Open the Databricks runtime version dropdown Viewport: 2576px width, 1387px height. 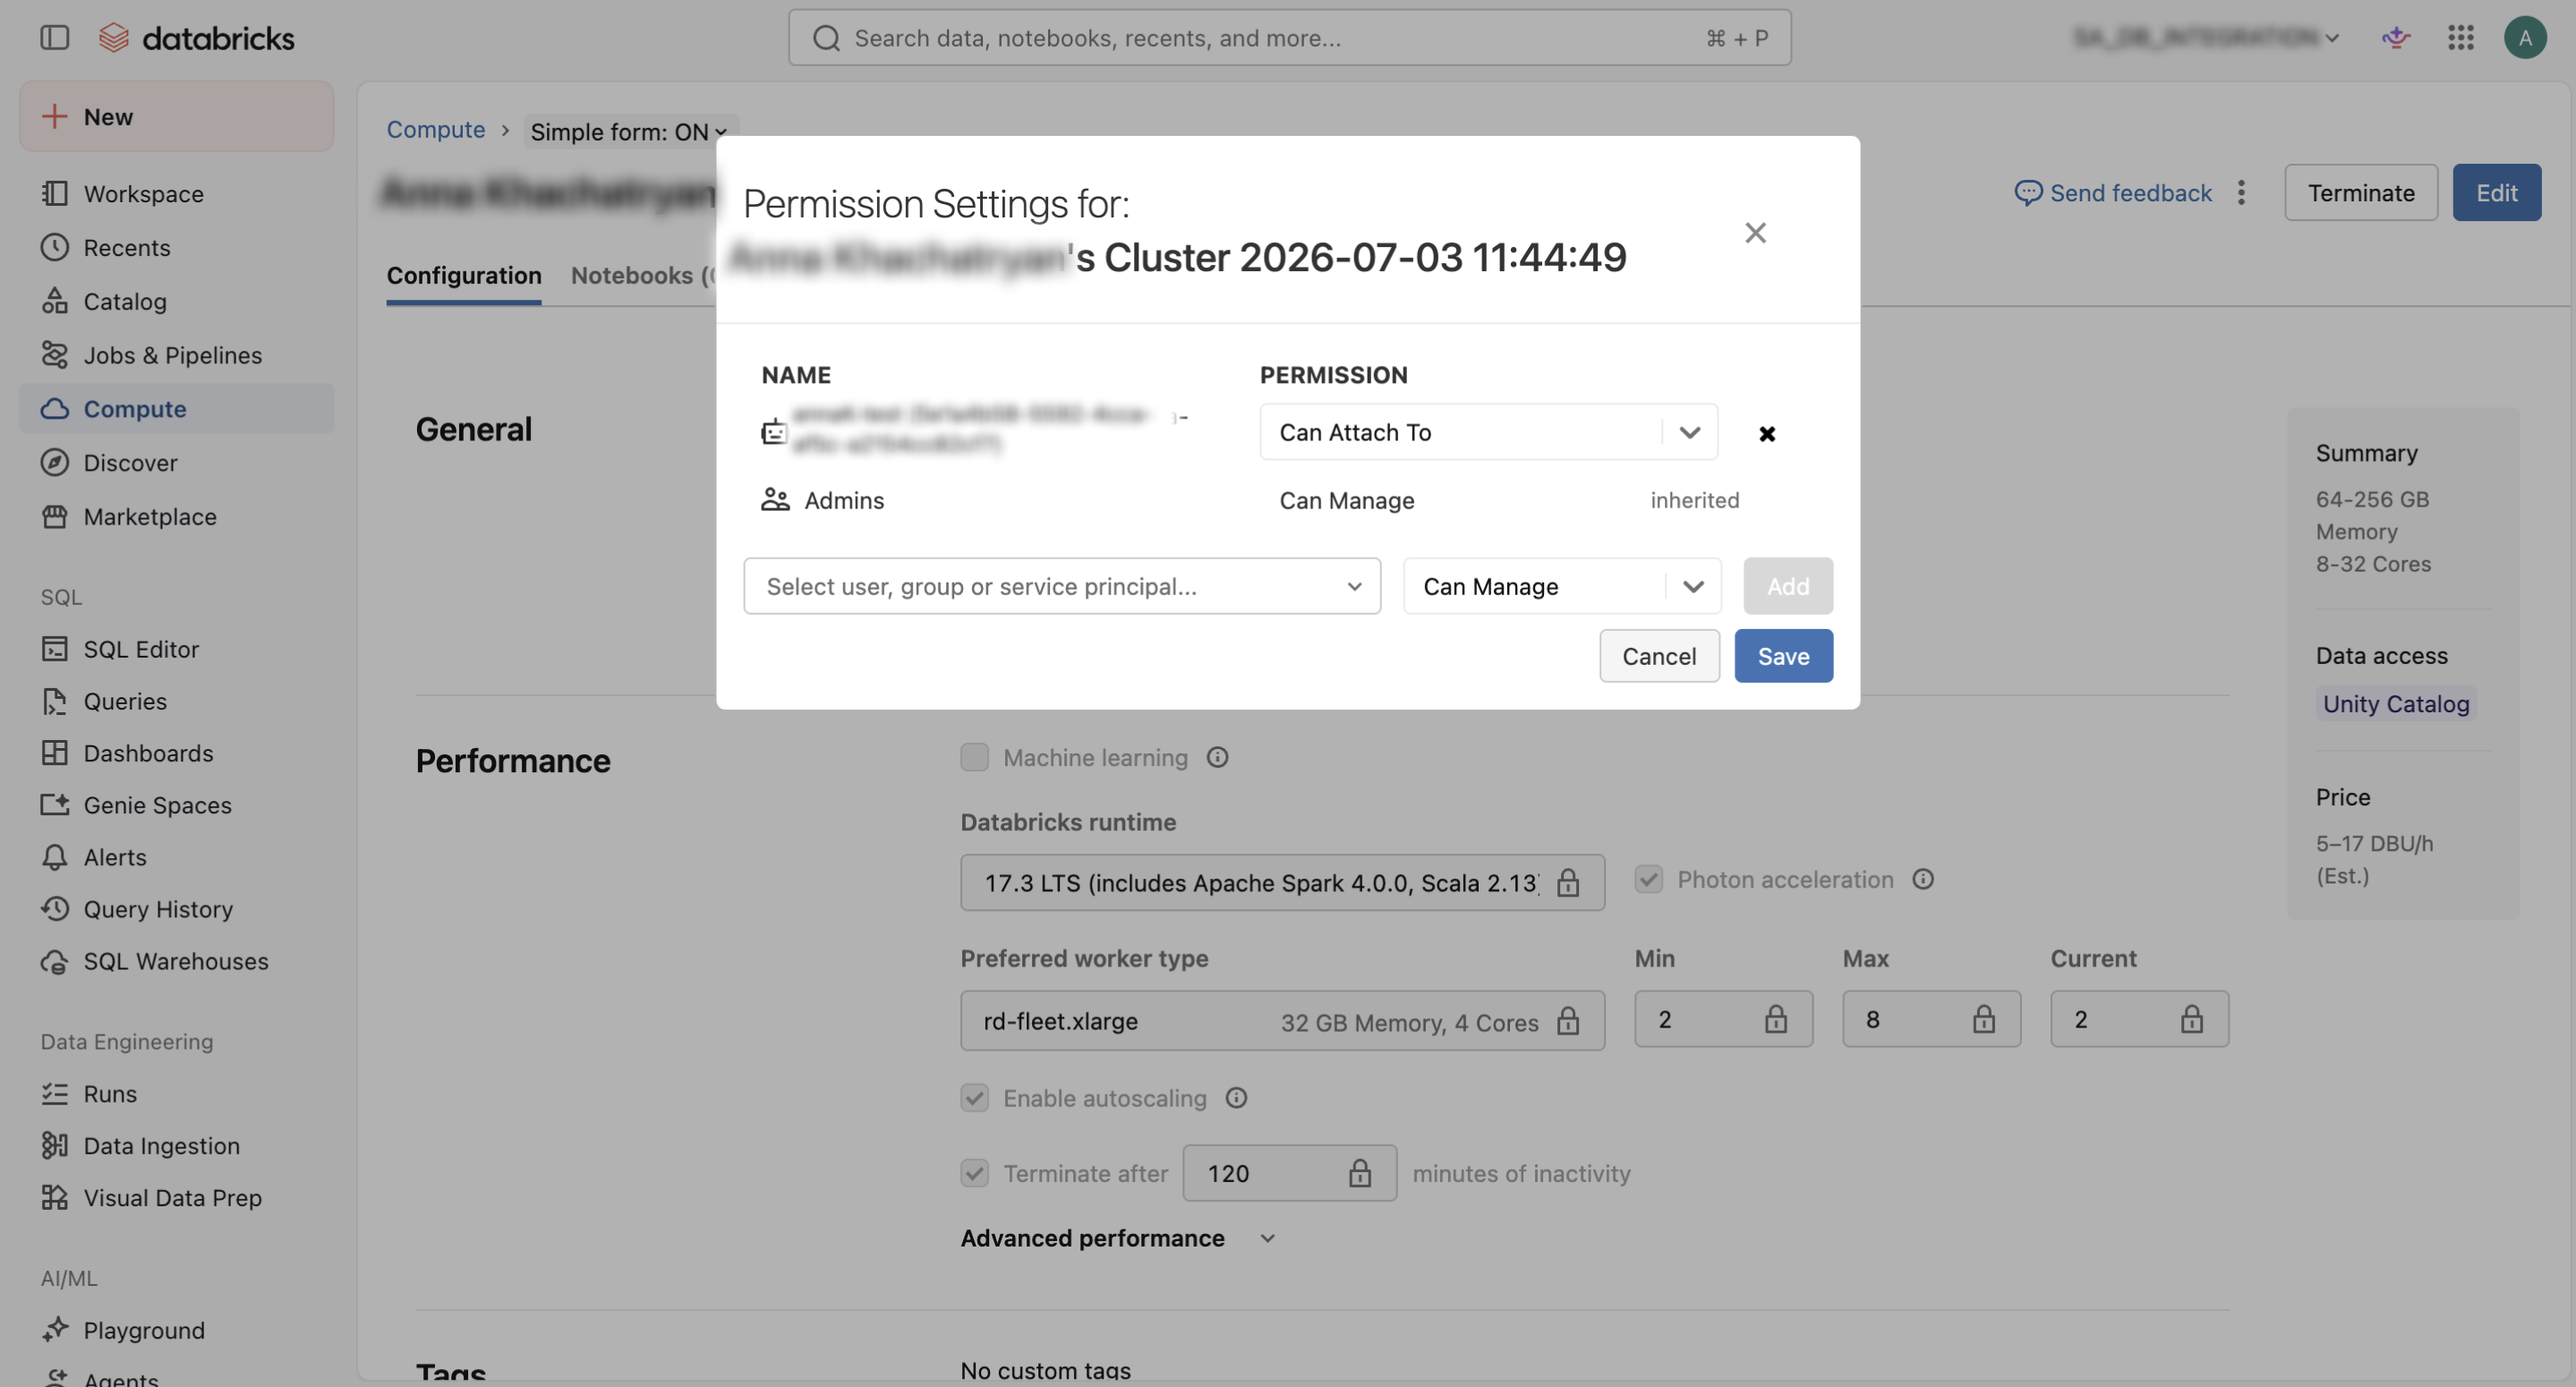tap(1282, 882)
